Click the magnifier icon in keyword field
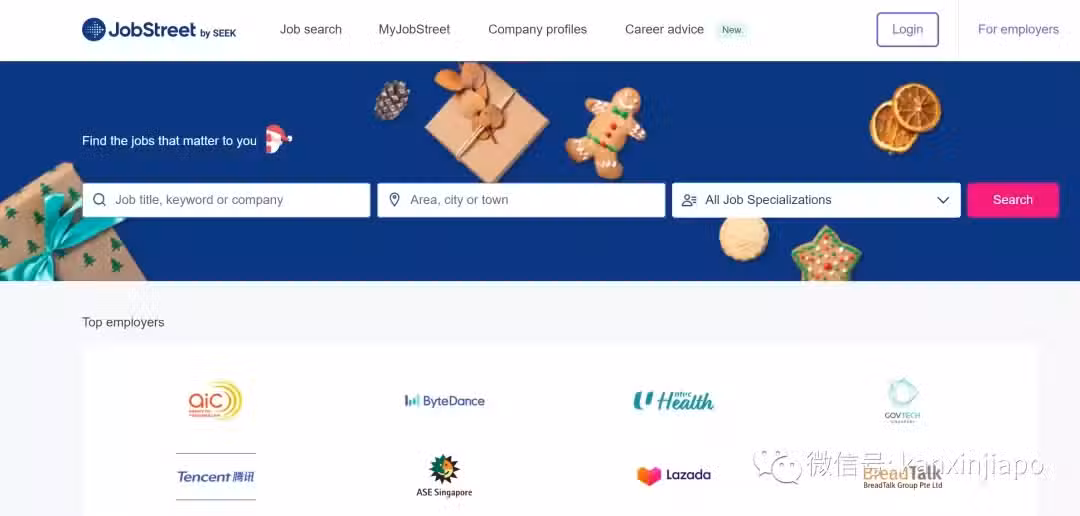This screenshot has height=516, width=1080. pos(99,200)
